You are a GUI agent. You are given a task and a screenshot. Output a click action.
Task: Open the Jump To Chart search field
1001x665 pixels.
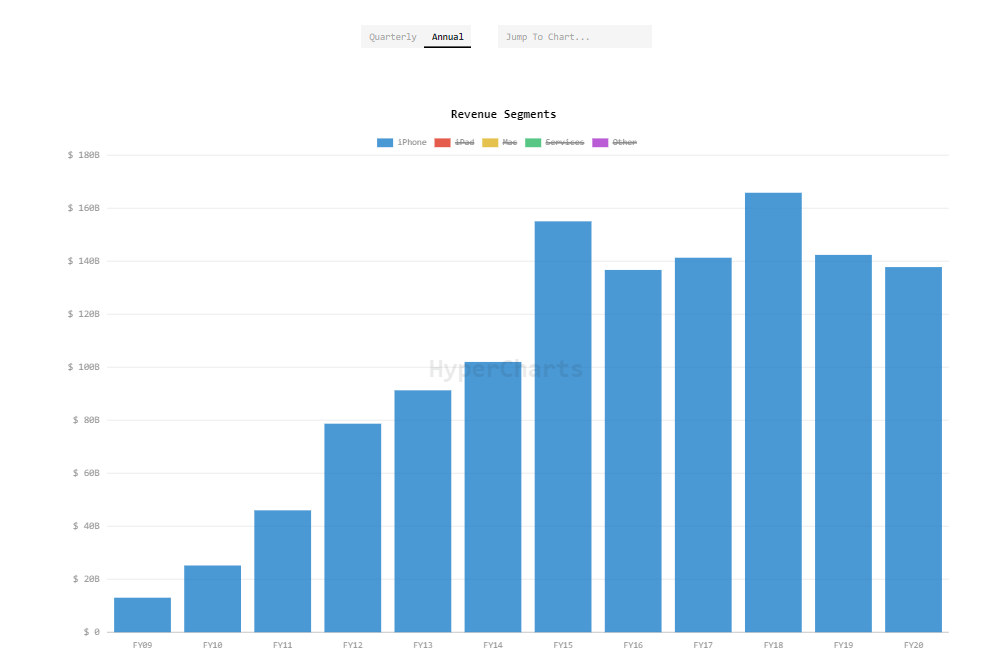(x=575, y=37)
